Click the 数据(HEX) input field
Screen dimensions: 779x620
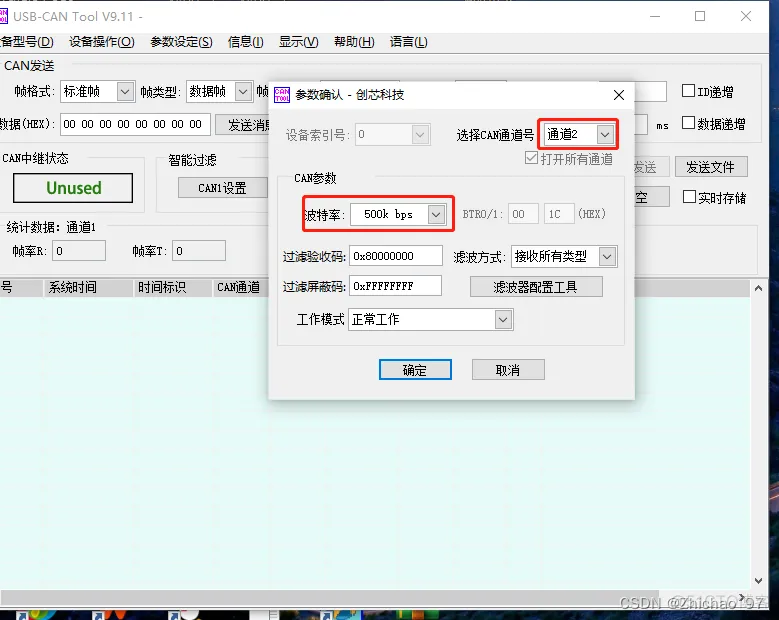pos(135,124)
